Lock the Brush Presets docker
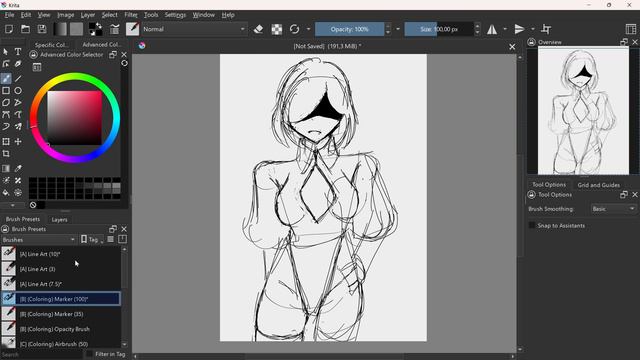Image resolution: width=640 pixels, height=360 pixels. click(5, 229)
